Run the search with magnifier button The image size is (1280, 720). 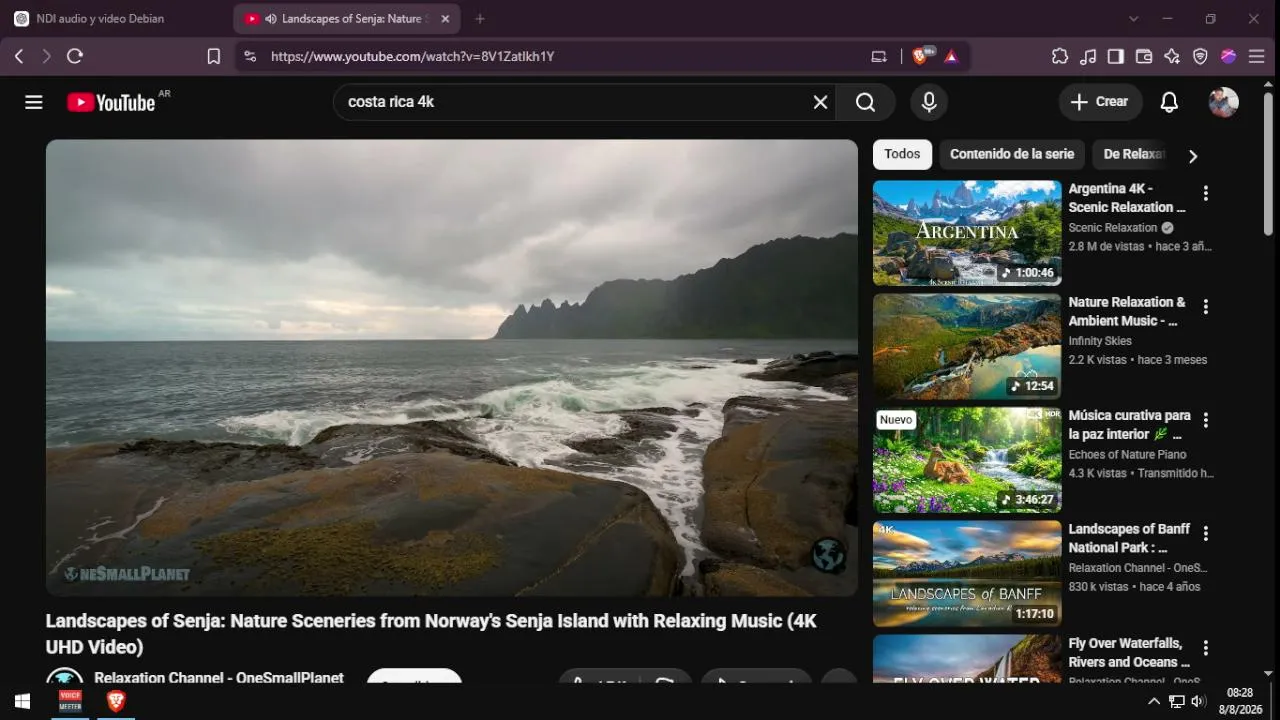coord(866,102)
